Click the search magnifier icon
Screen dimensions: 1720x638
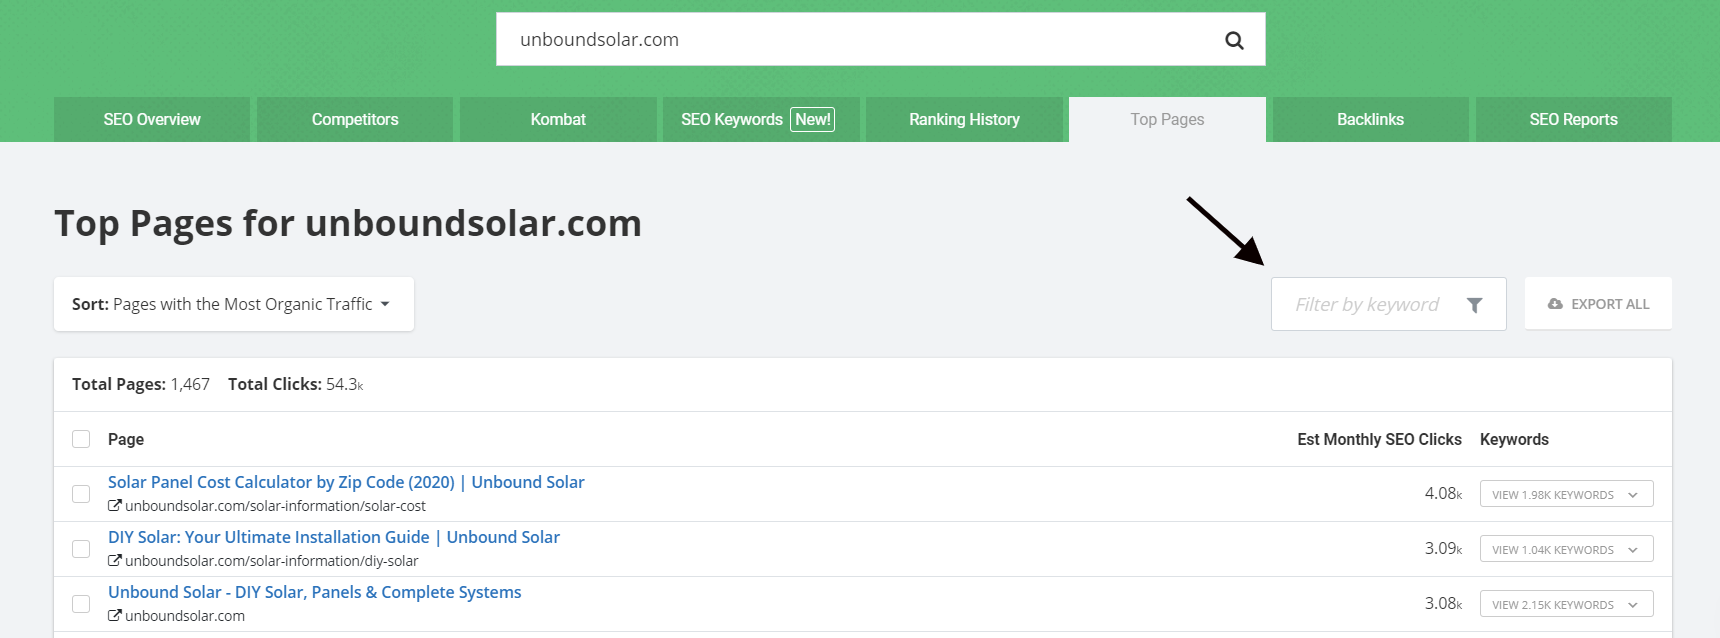(x=1234, y=40)
